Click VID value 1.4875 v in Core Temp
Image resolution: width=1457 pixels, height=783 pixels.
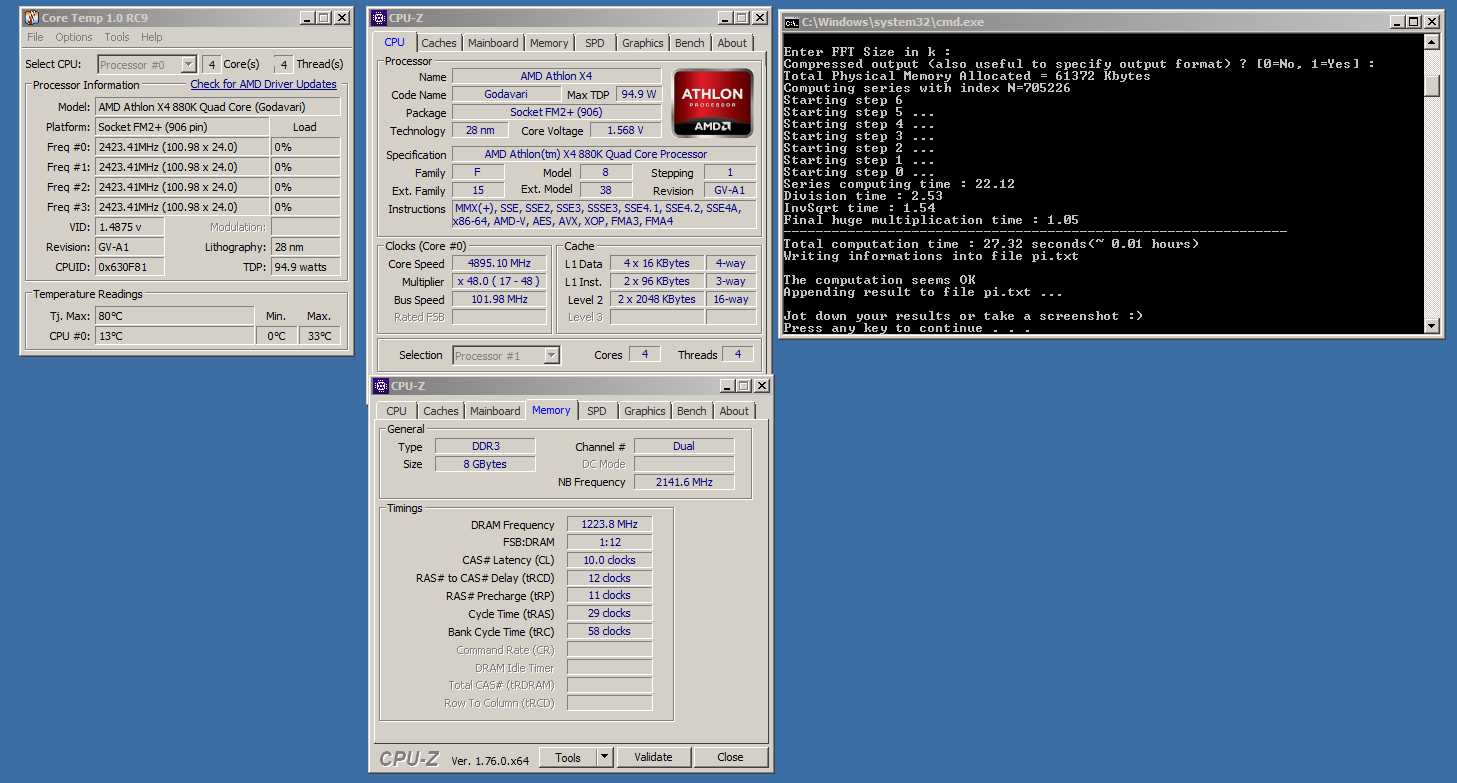(x=130, y=227)
